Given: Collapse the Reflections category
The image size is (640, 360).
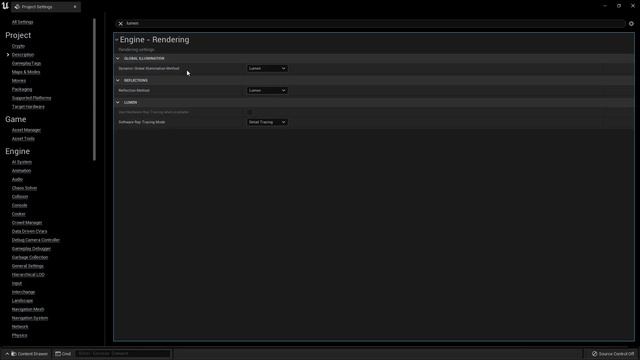Looking at the screenshot, I should click(118, 80).
